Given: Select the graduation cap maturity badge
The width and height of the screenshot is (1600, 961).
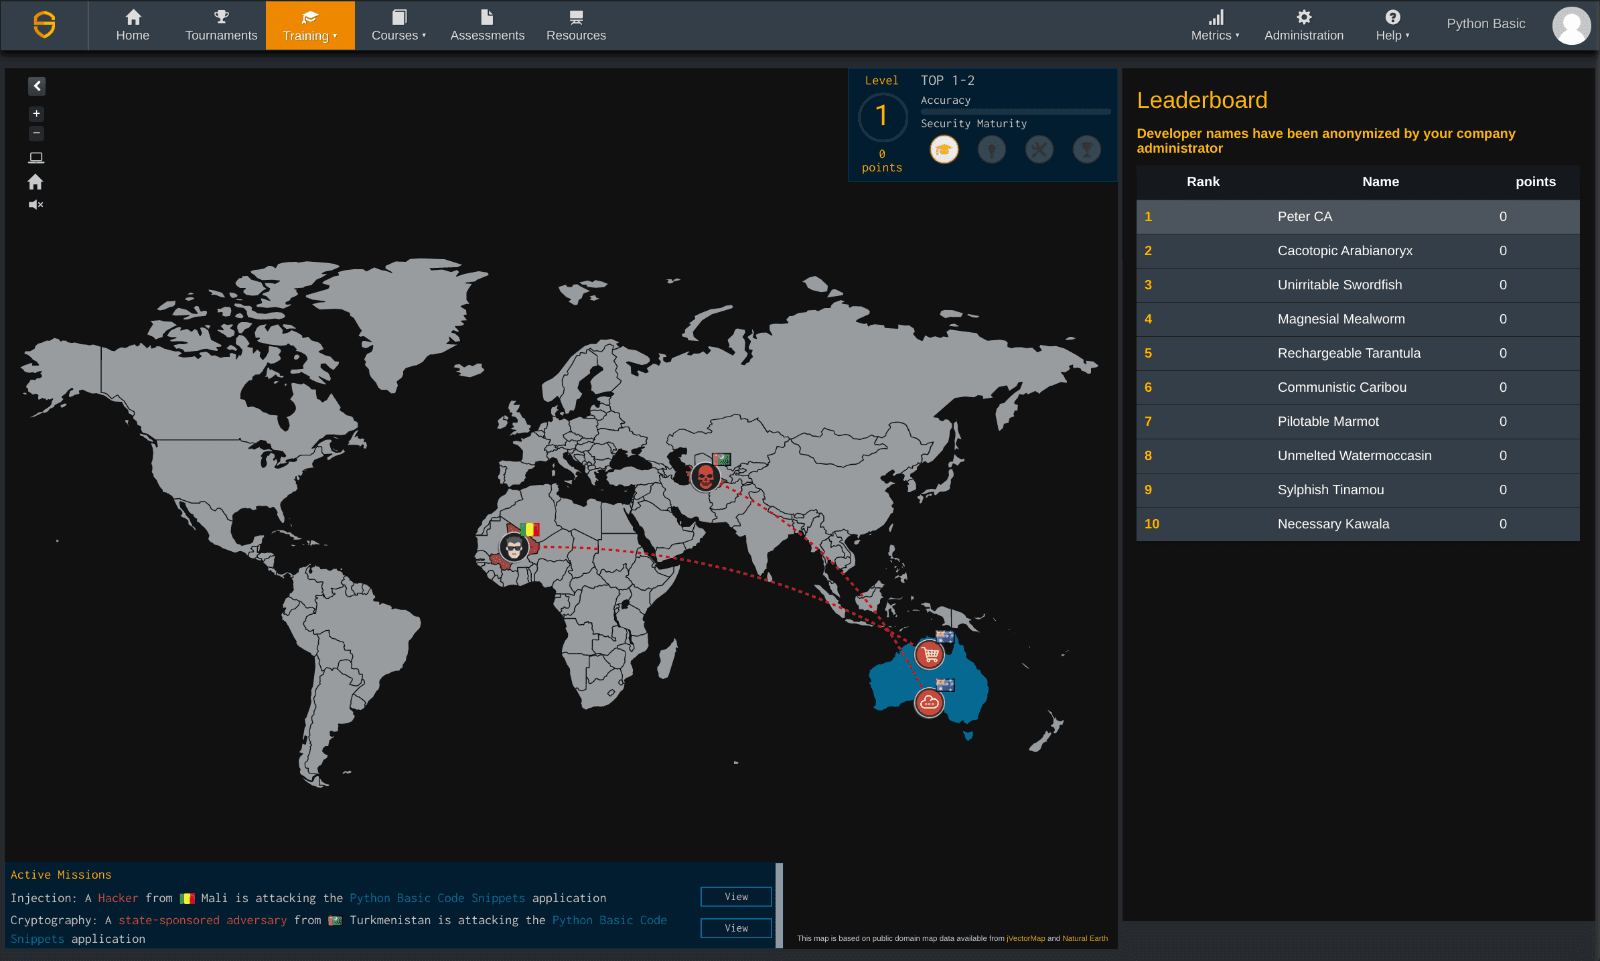Looking at the screenshot, I should point(944,150).
